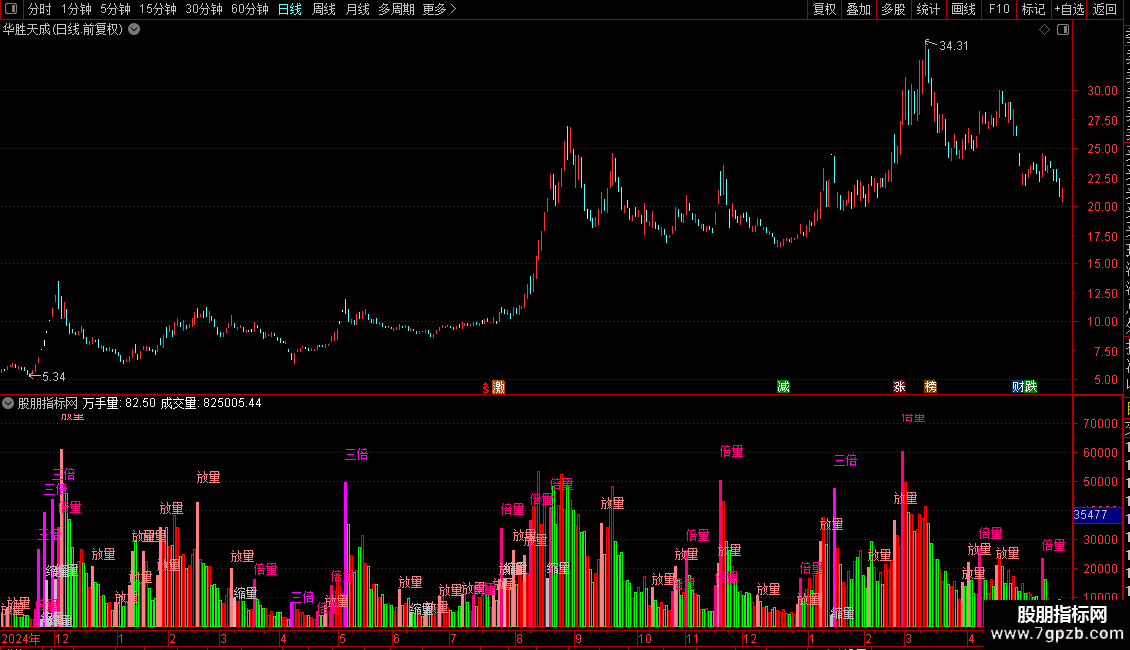Click the blue 财 event marker
1130x650 pixels.
click(1018, 387)
